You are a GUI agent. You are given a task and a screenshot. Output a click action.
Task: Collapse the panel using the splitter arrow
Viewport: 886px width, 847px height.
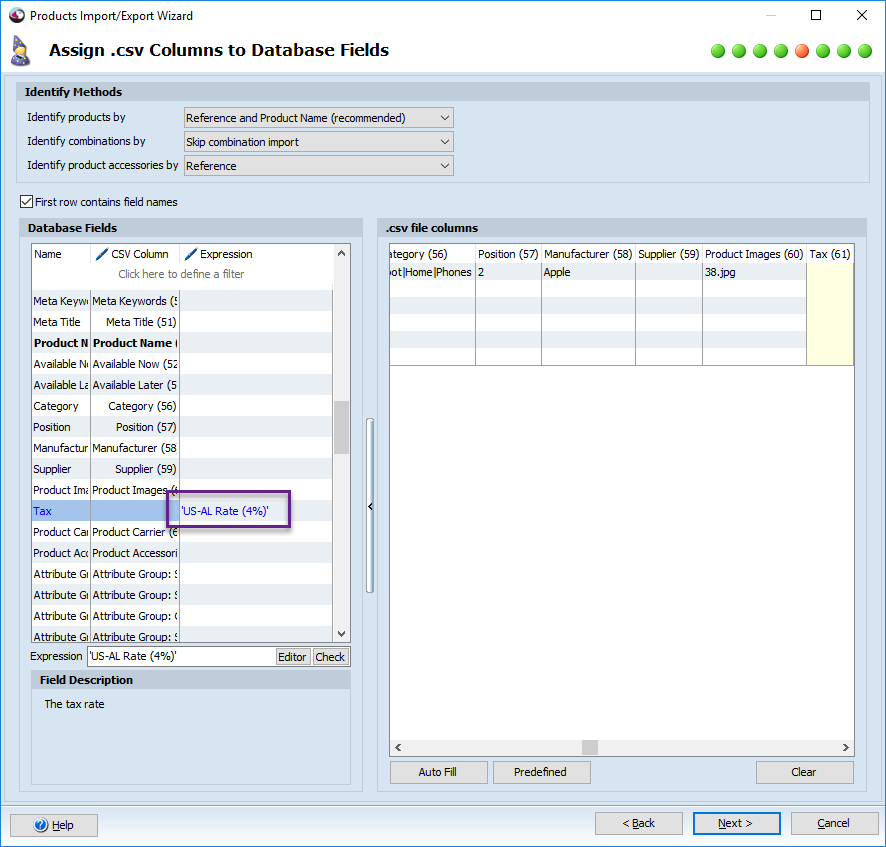370,507
